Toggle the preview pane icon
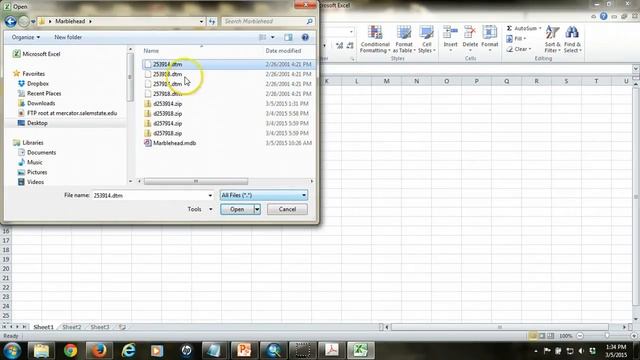 288,37
